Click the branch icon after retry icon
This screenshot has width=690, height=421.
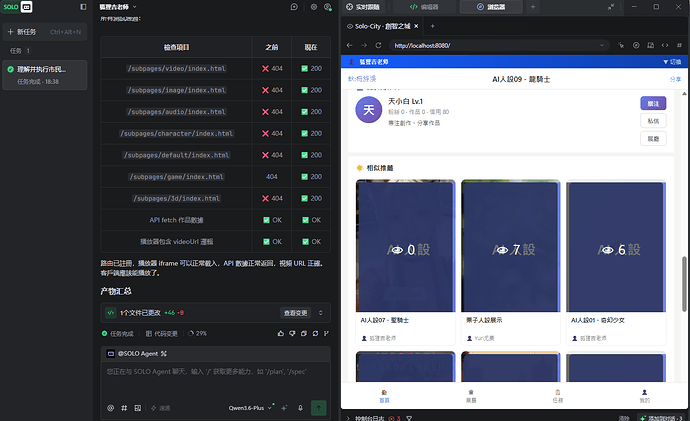pyautogui.click(x=326, y=333)
